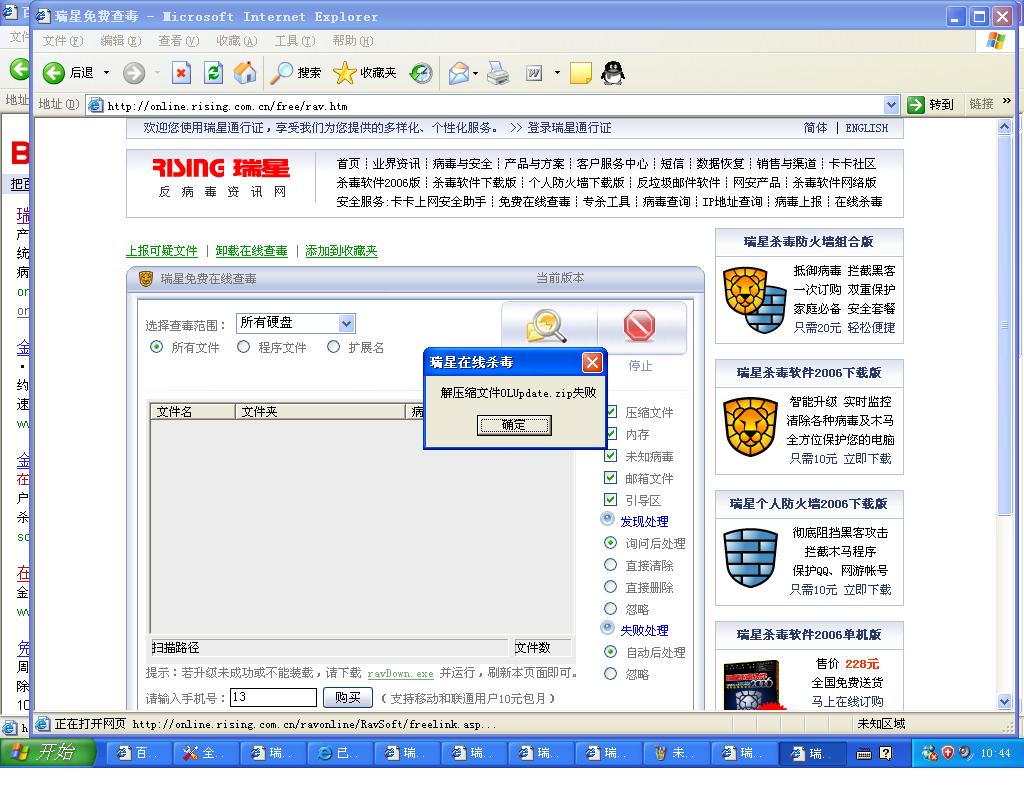This screenshot has height=800, width=1024.
Task: Open the 添加到收藏夹 link
Action: [342, 251]
